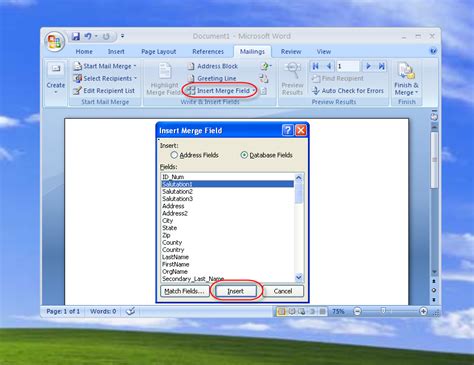Screen dimensions: 474x365
Task: Click the Fields list scroll-down arrow
Action: coord(299,277)
